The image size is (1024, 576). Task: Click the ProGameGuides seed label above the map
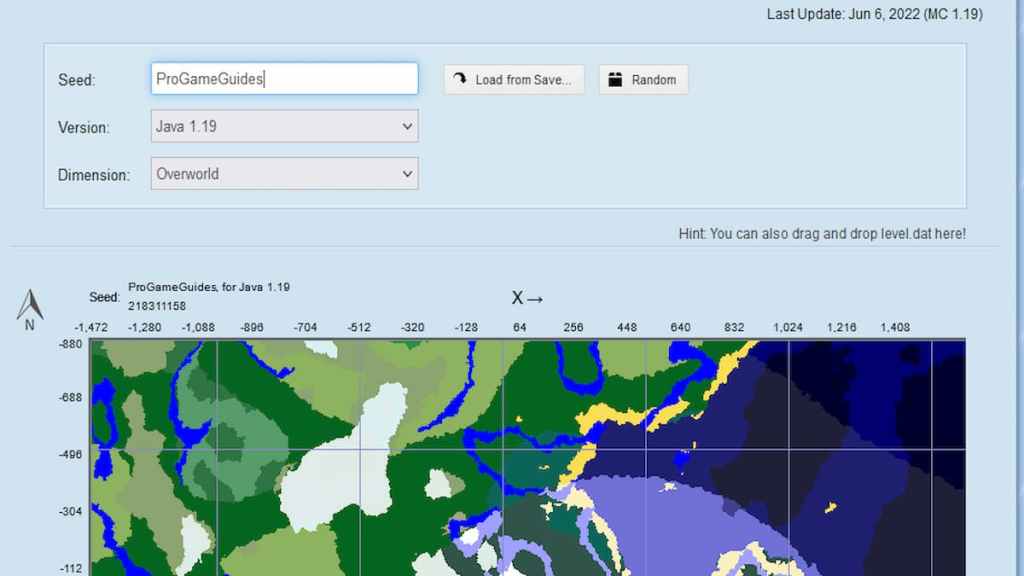pyautogui.click(x=208, y=286)
